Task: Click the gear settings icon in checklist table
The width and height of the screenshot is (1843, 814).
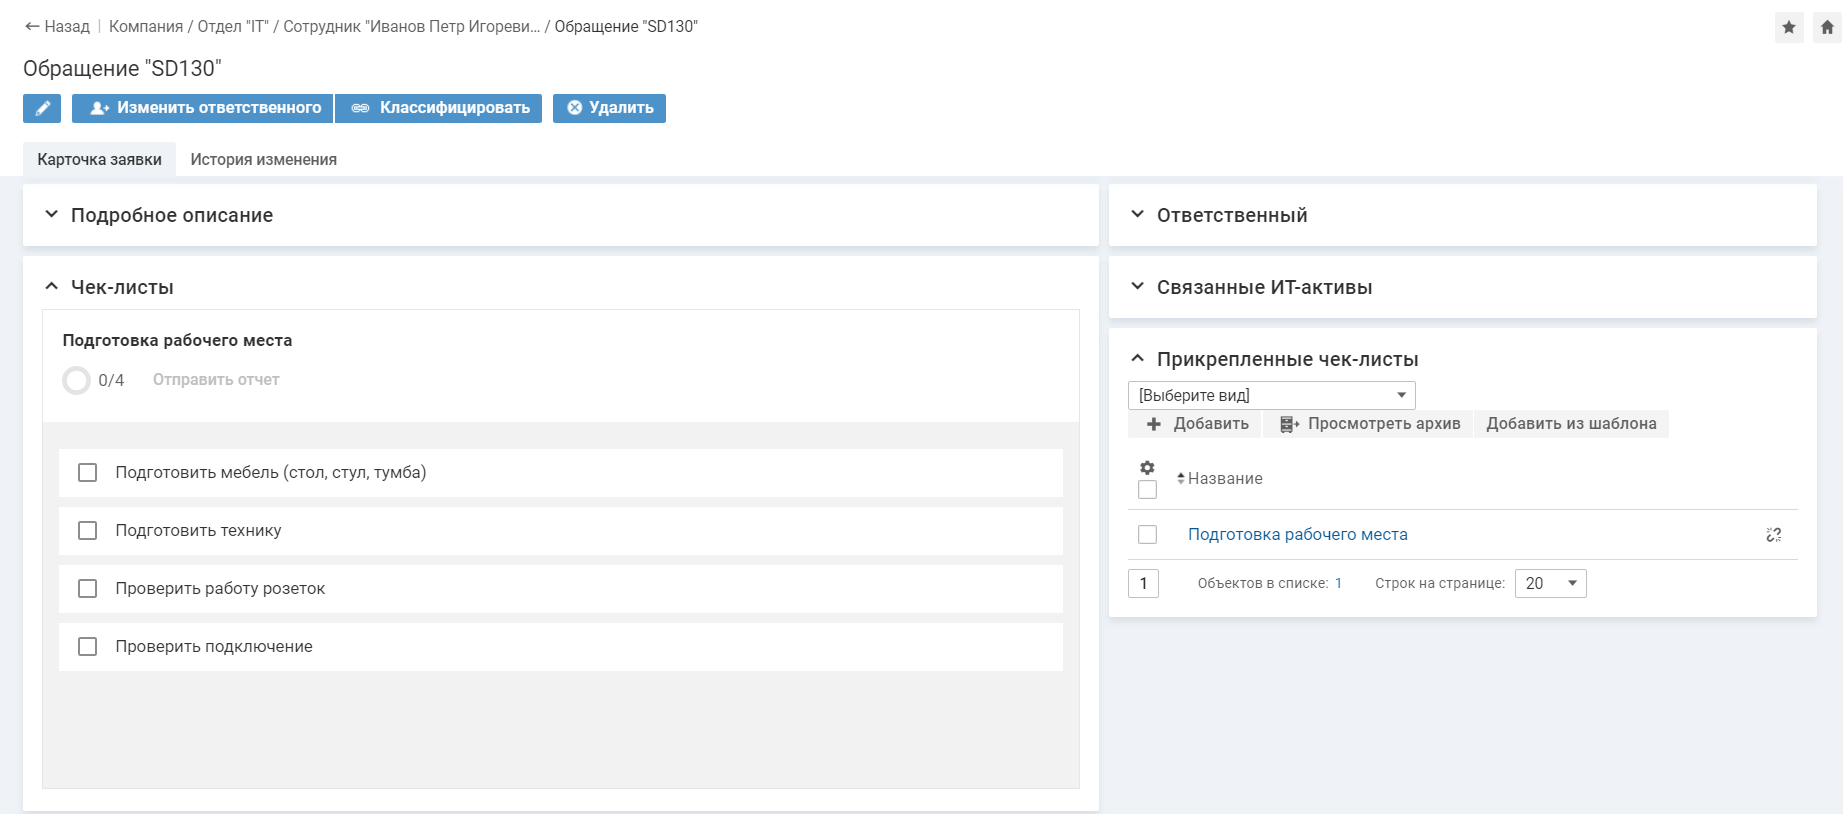Action: (1147, 468)
